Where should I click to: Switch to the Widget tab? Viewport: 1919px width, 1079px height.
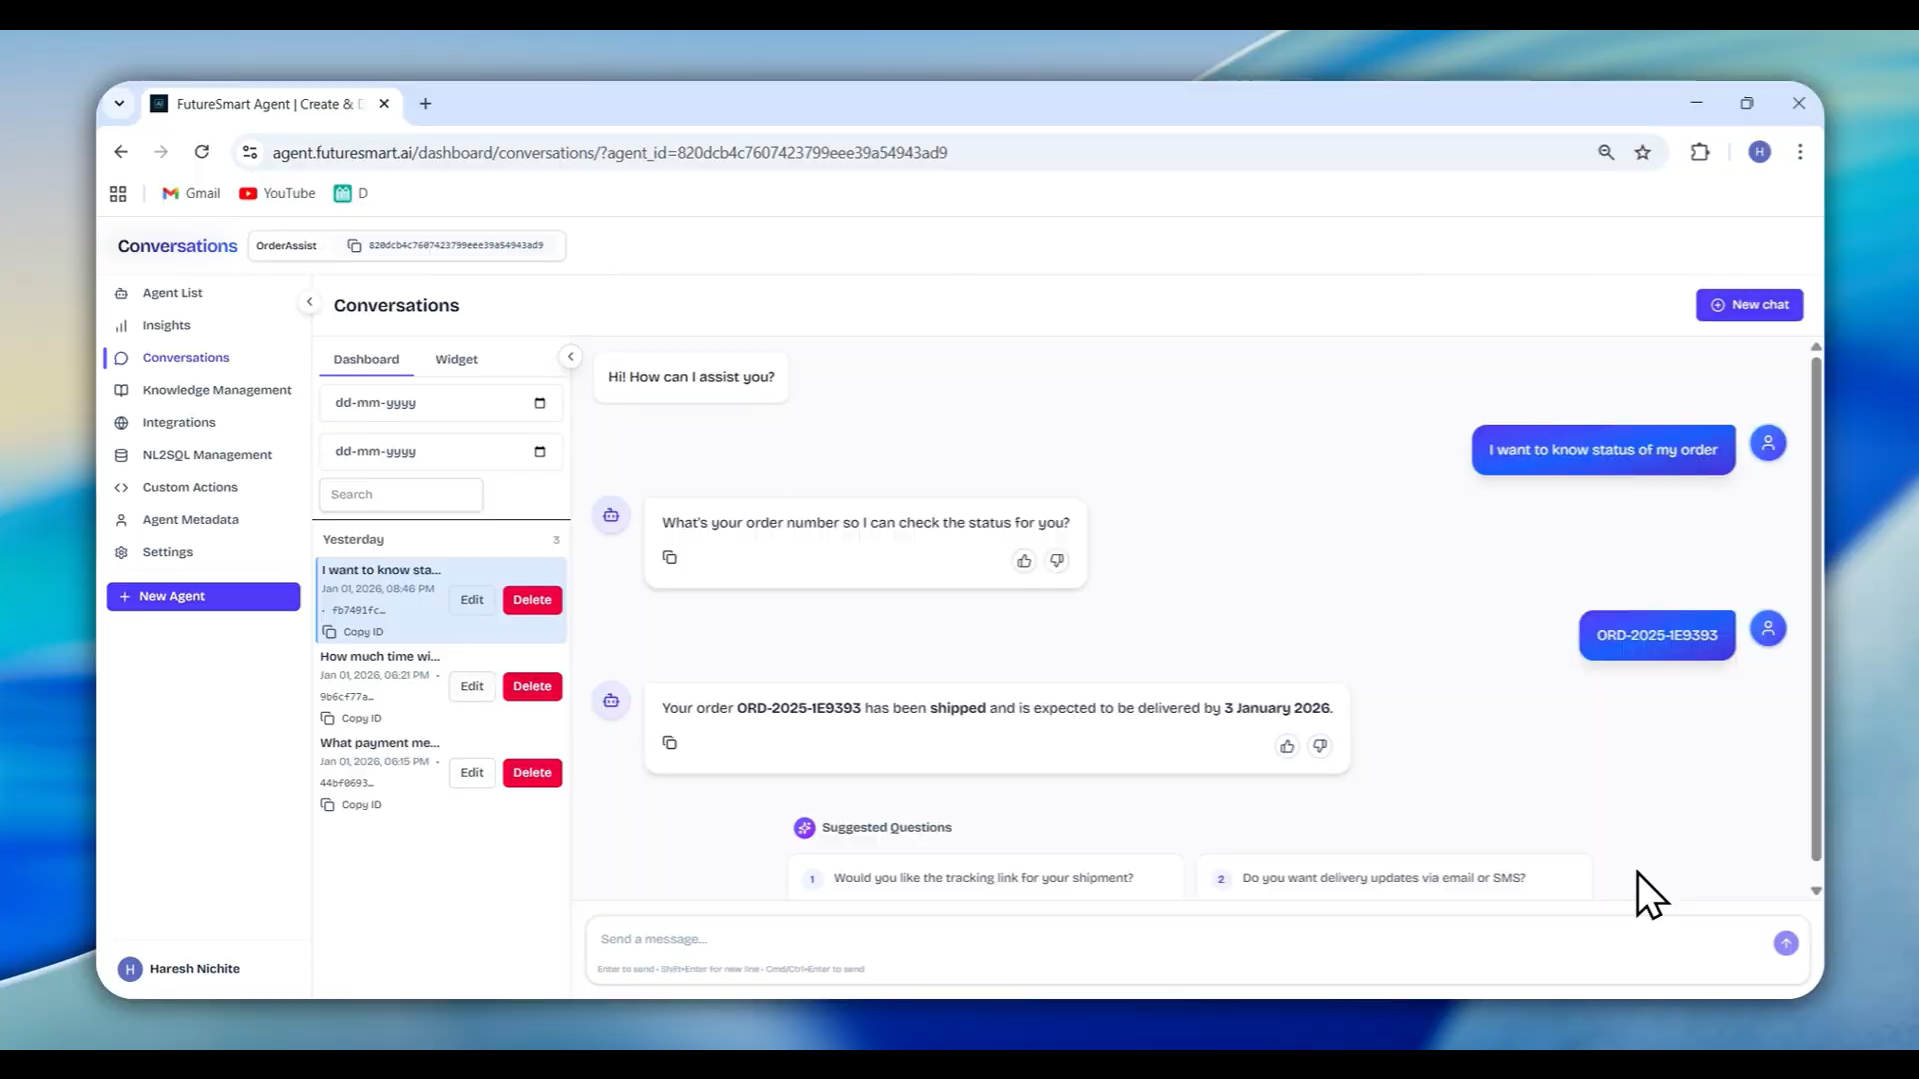click(x=456, y=359)
